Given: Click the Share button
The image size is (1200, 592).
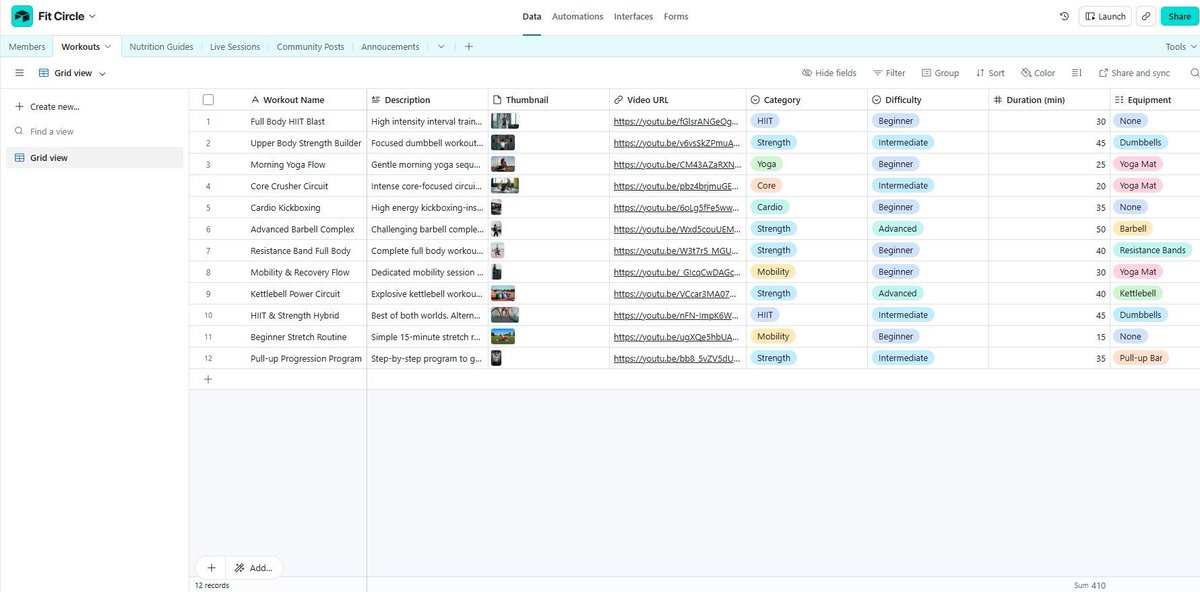Looking at the screenshot, I should [x=1178, y=17].
